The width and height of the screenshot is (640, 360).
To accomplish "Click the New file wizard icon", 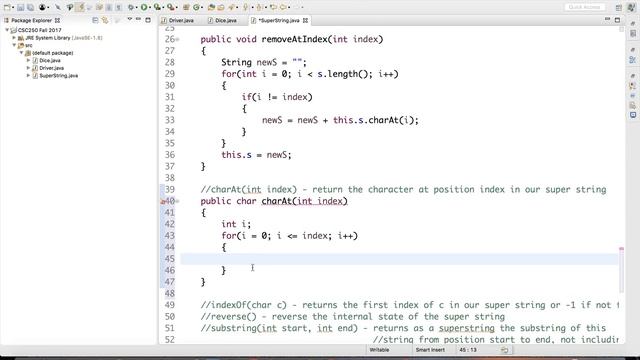I will (x=7, y=7).
